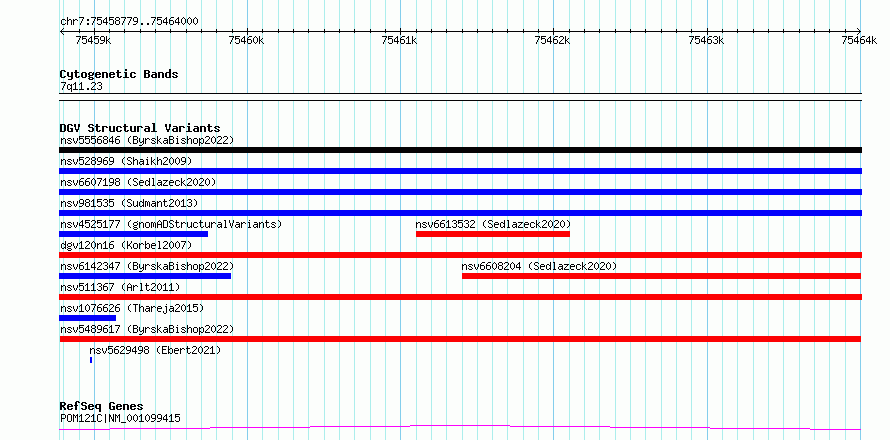Open nsv6613532 (Sedlazeck2020) variant label

point(493,224)
